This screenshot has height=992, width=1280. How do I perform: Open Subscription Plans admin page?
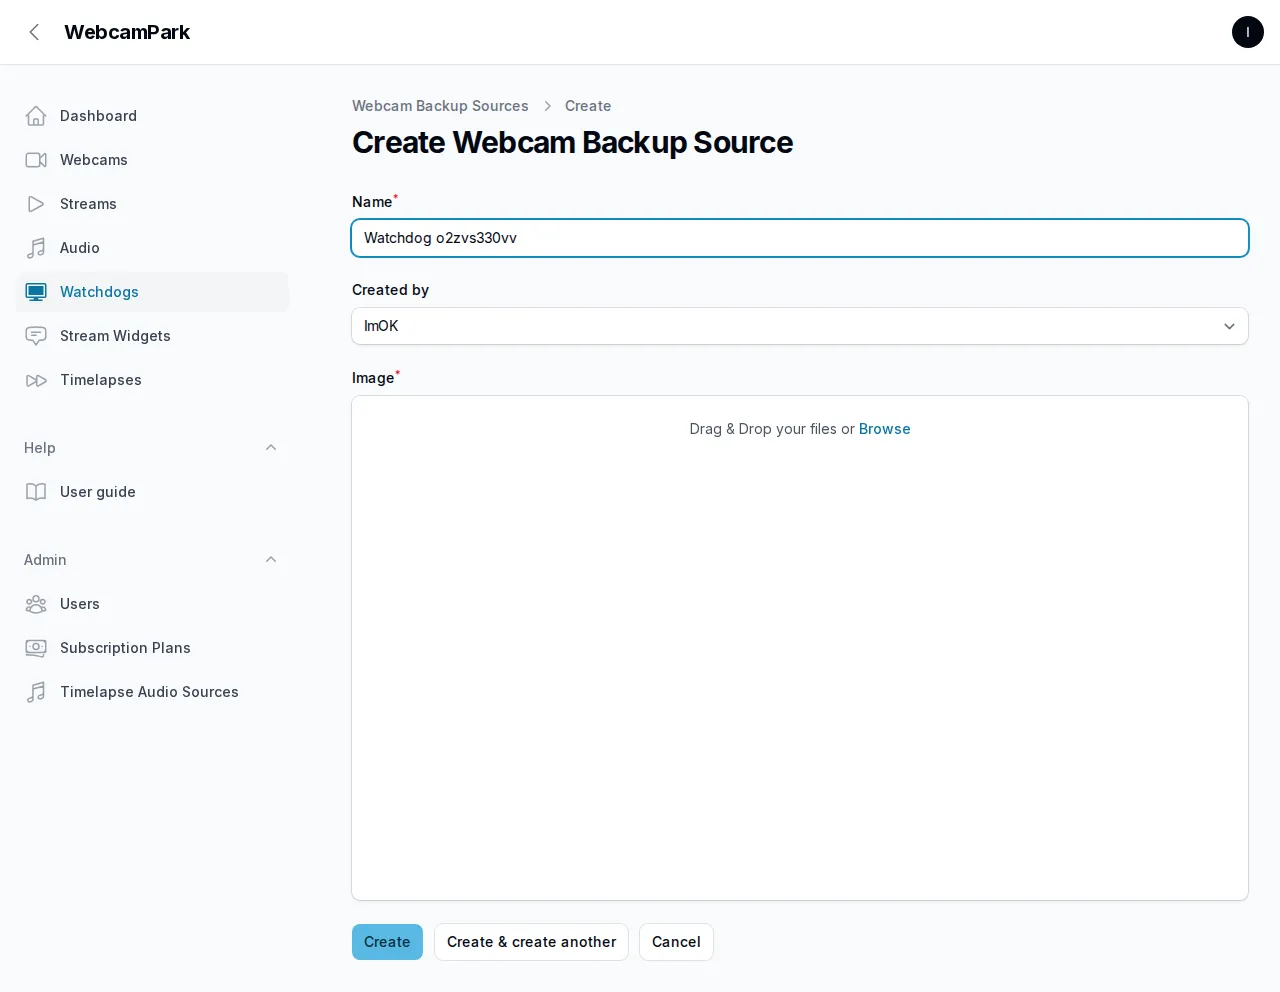pyautogui.click(x=152, y=648)
